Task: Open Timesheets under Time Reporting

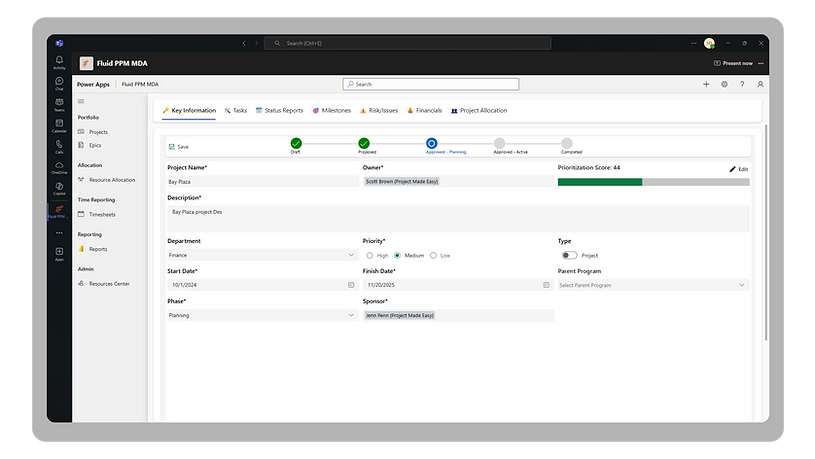Action: 97,215
